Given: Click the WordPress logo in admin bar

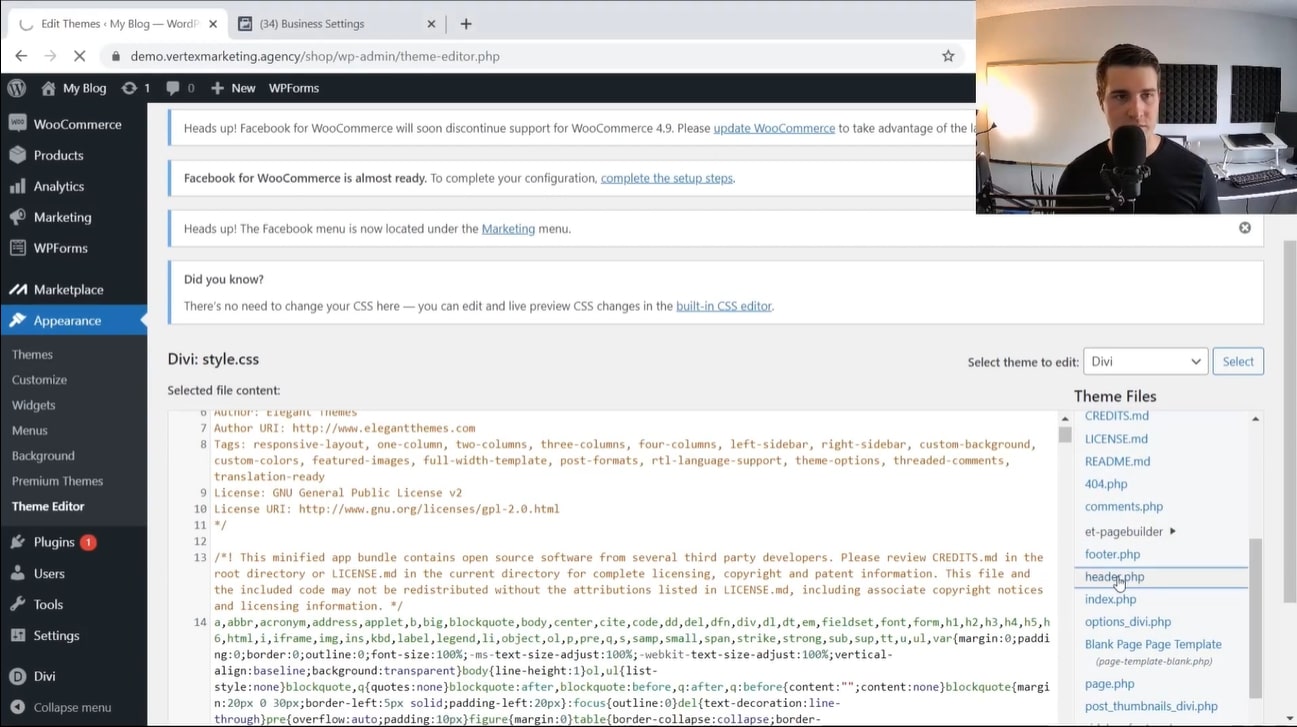Looking at the screenshot, I should click(x=17, y=88).
